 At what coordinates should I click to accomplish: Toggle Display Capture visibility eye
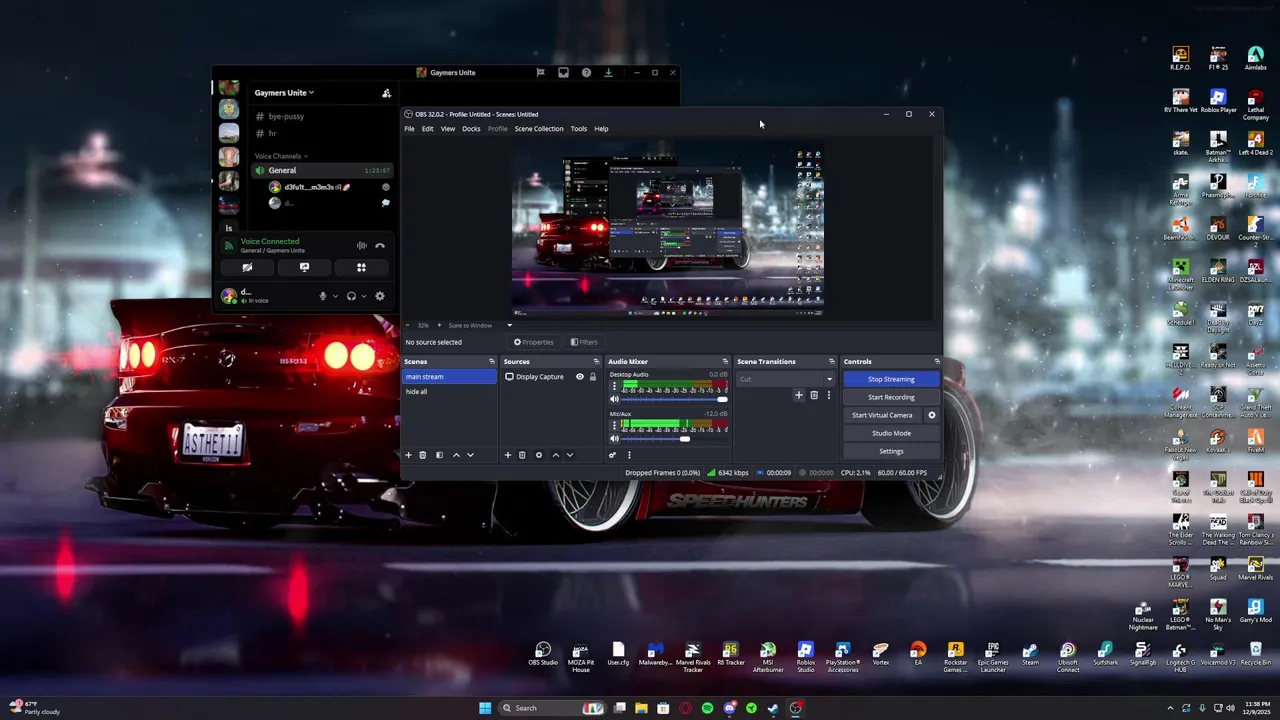[579, 377]
